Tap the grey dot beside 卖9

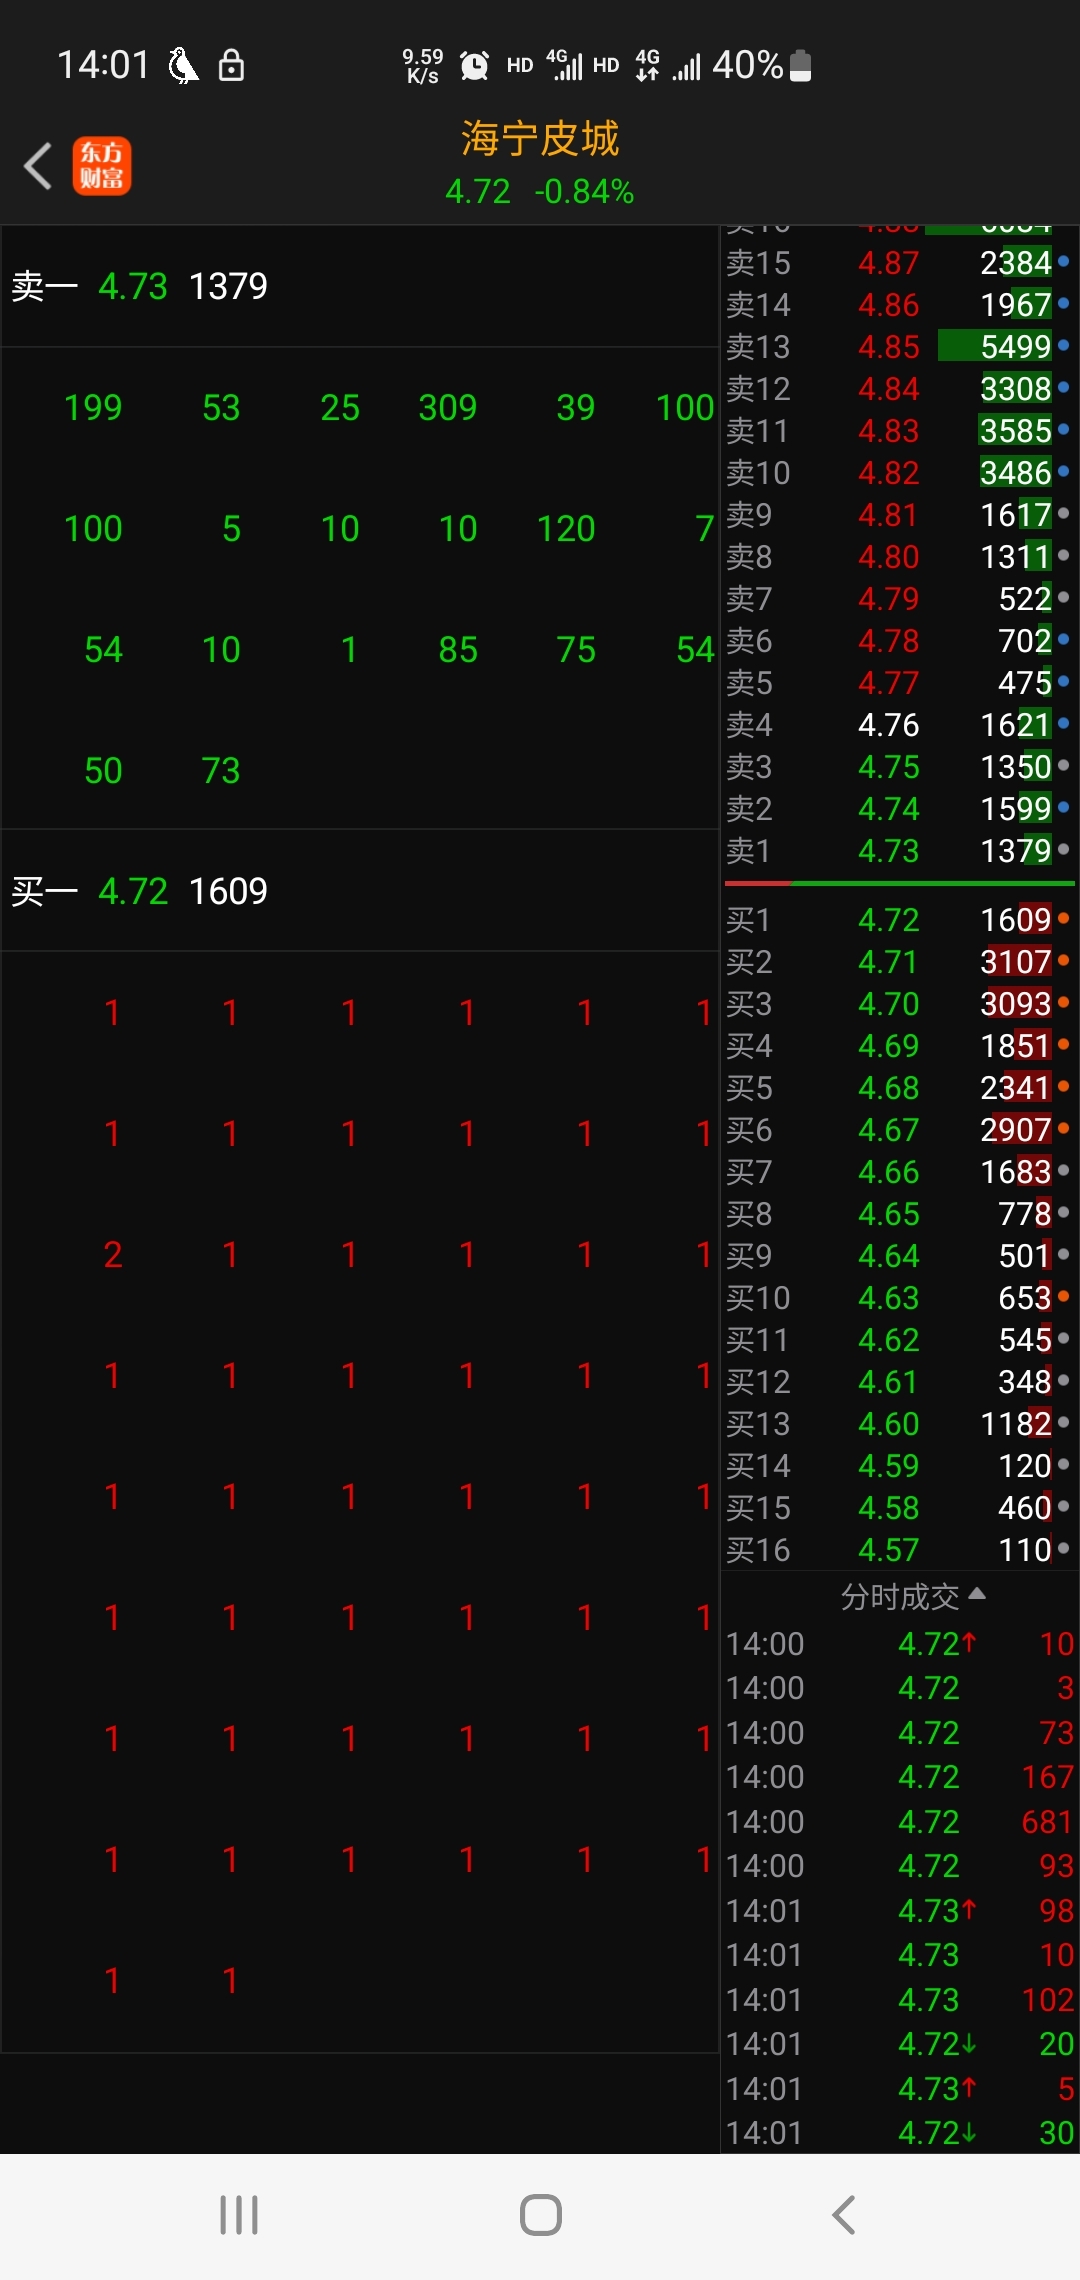pyautogui.click(x=1063, y=513)
